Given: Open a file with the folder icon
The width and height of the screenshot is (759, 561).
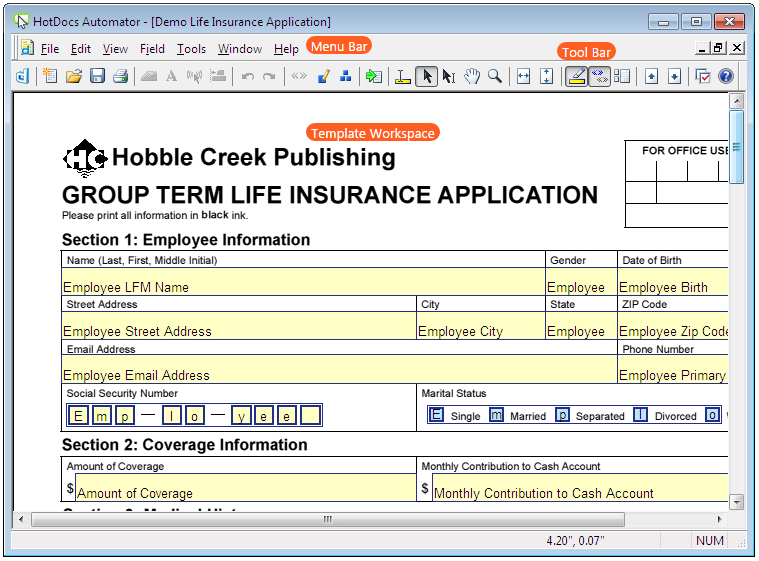Looking at the screenshot, I should (x=74, y=76).
